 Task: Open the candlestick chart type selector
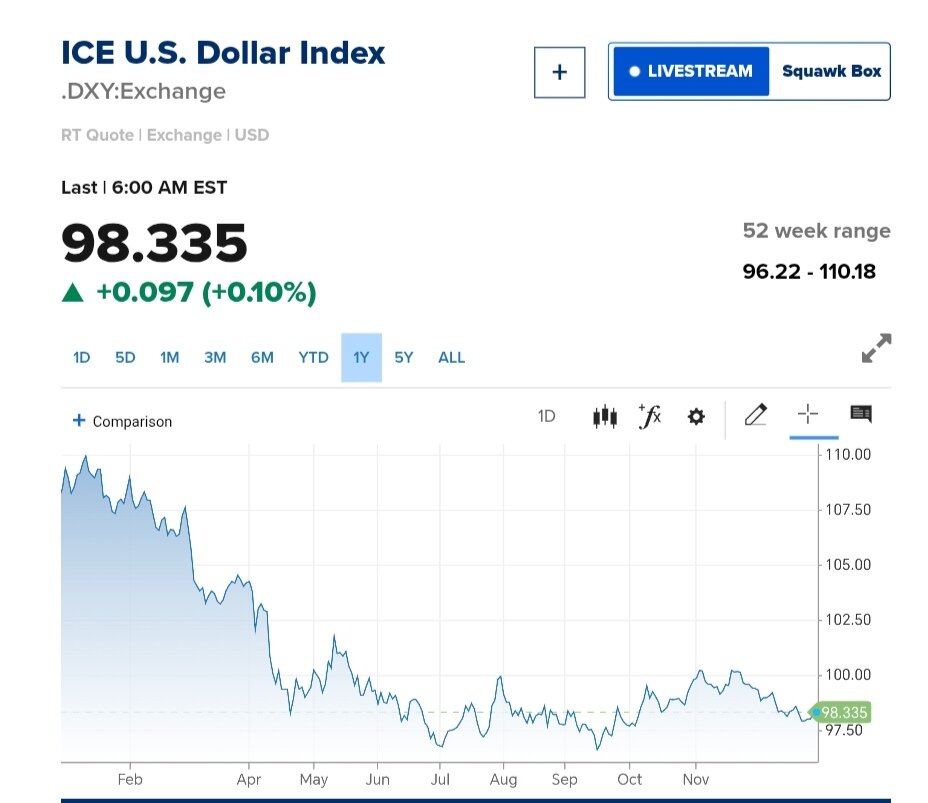click(x=604, y=416)
